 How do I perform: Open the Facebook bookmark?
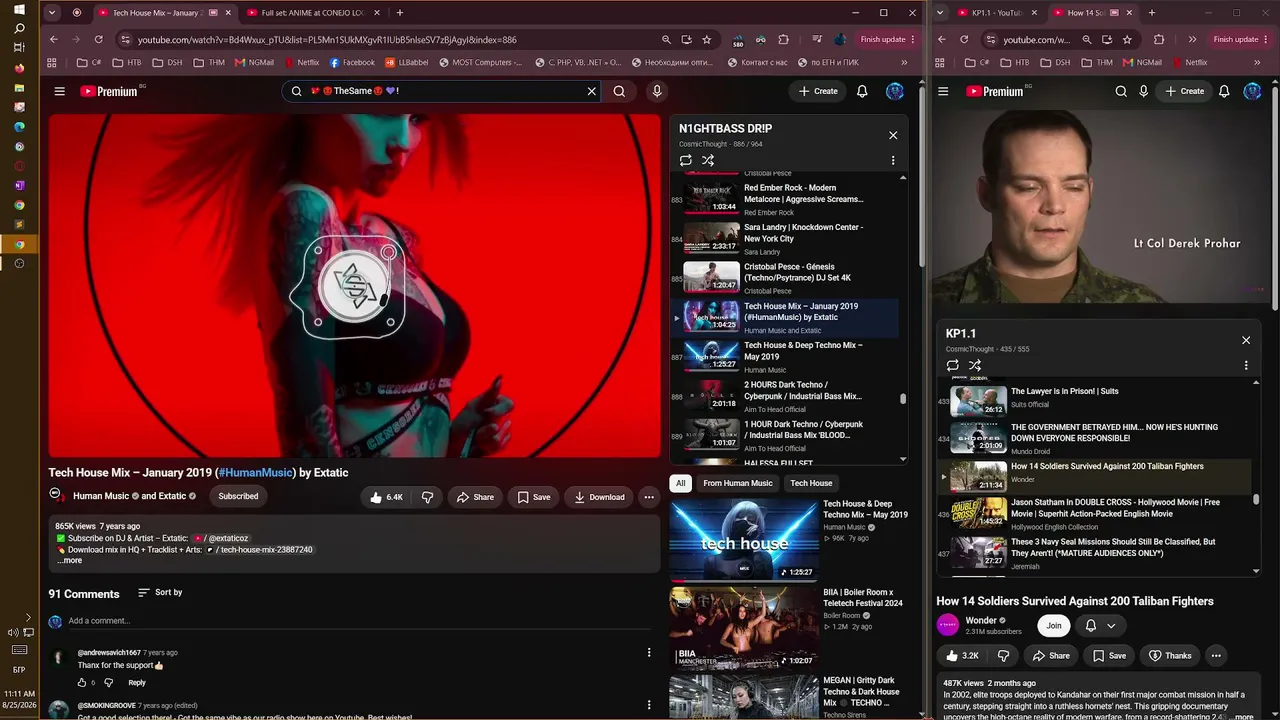352,62
